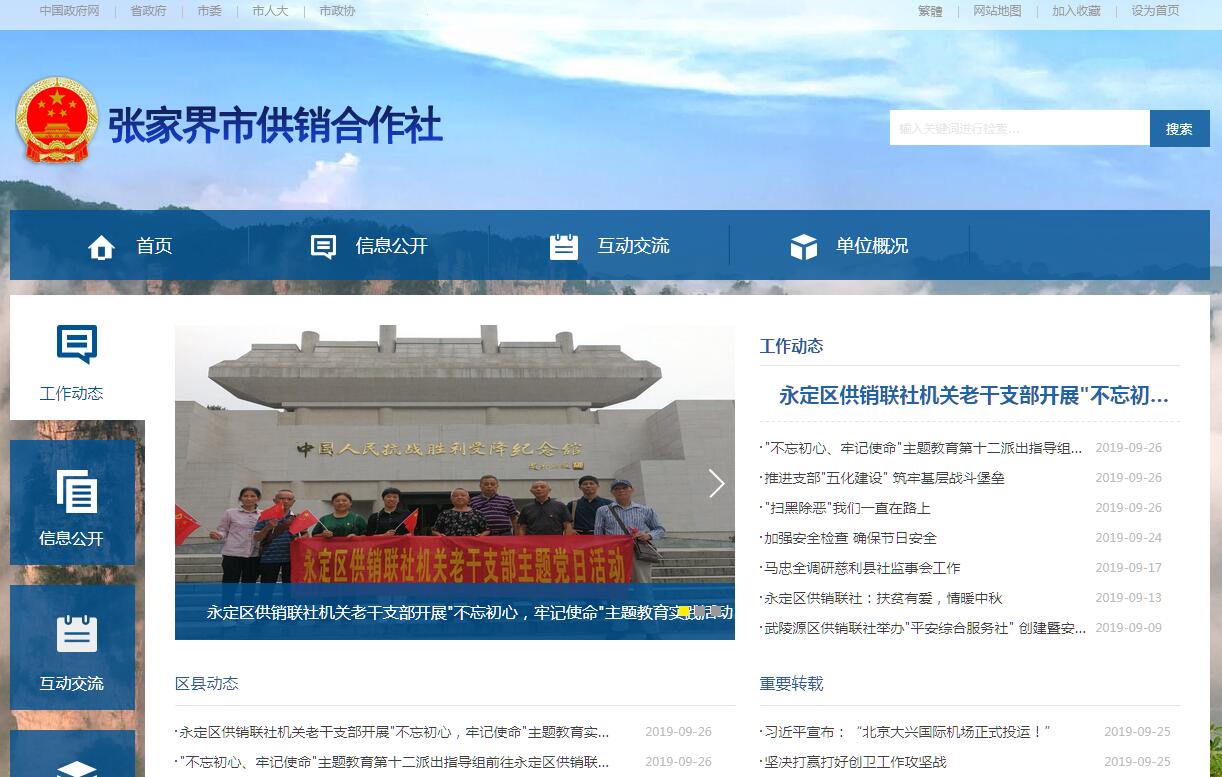Click the keyword search input field
The width and height of the screenshot is (1222, 777).
pyautogui.click(x=1020, y=128)
